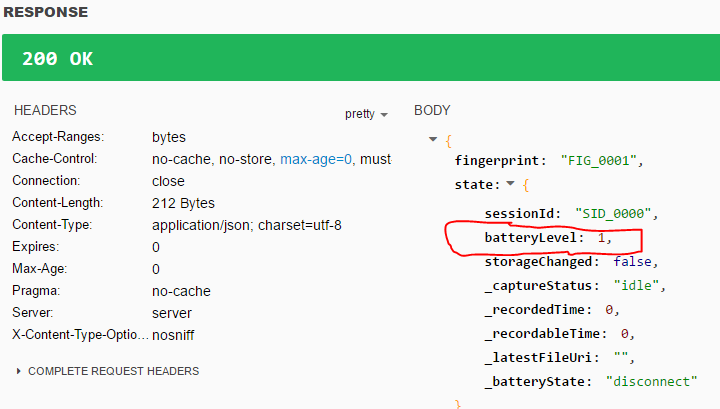Click the 200 OK status banner
Viewport: 720px width, 409px height.
point(361,58)
